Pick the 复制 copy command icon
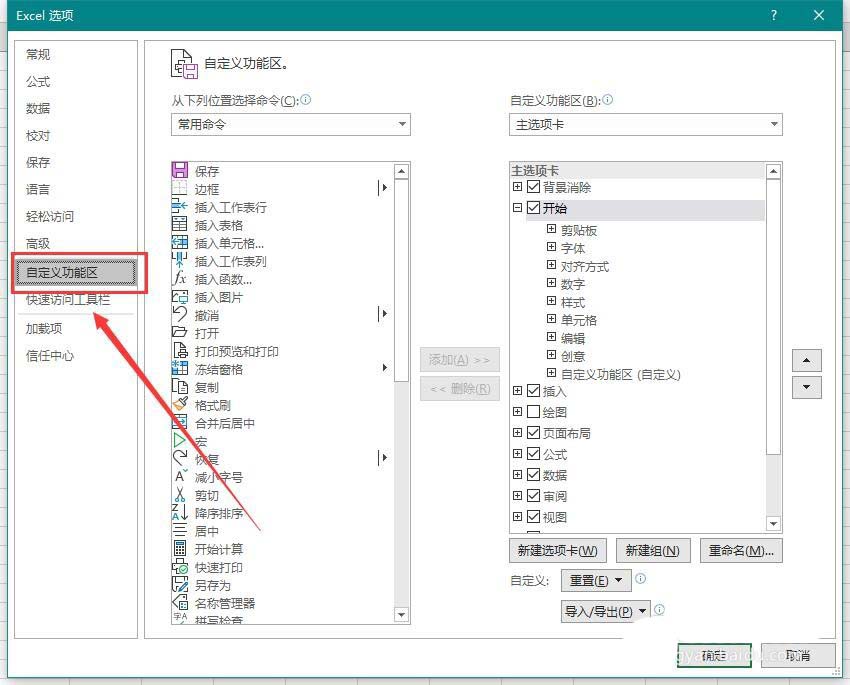 pos(179,386)
